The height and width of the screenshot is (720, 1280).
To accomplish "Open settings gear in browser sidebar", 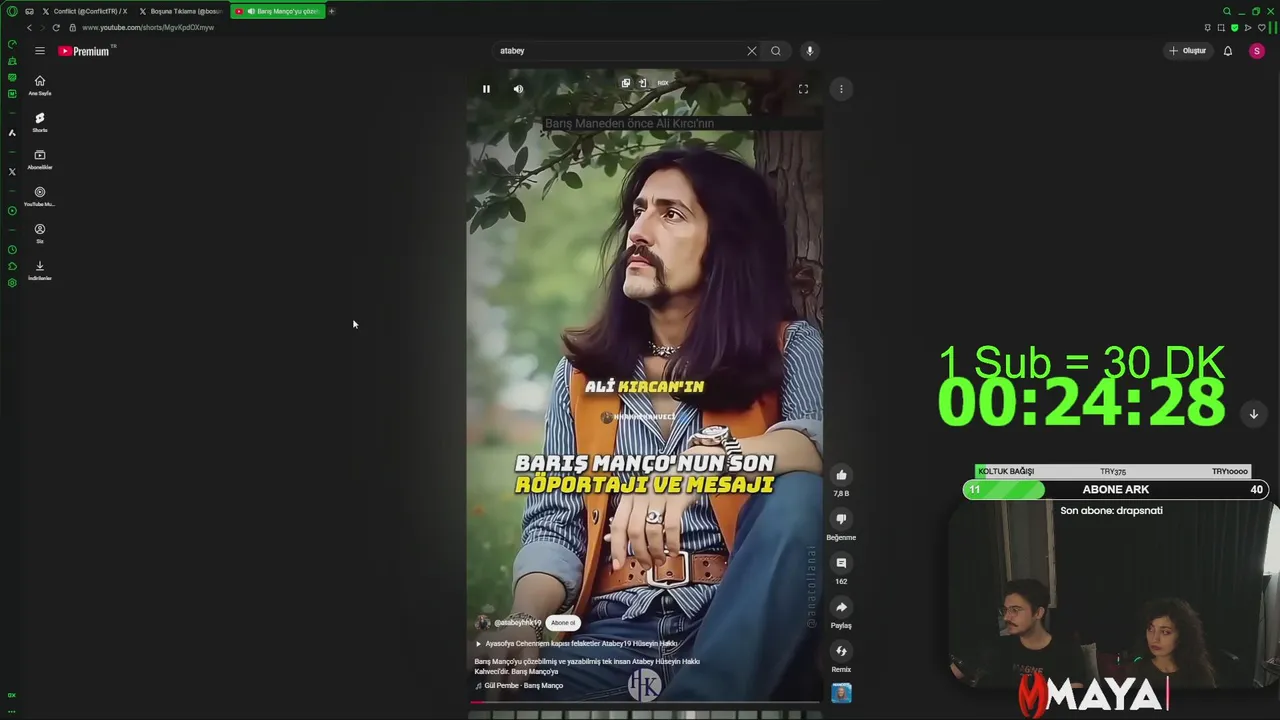I will click(x=12, y=283).
